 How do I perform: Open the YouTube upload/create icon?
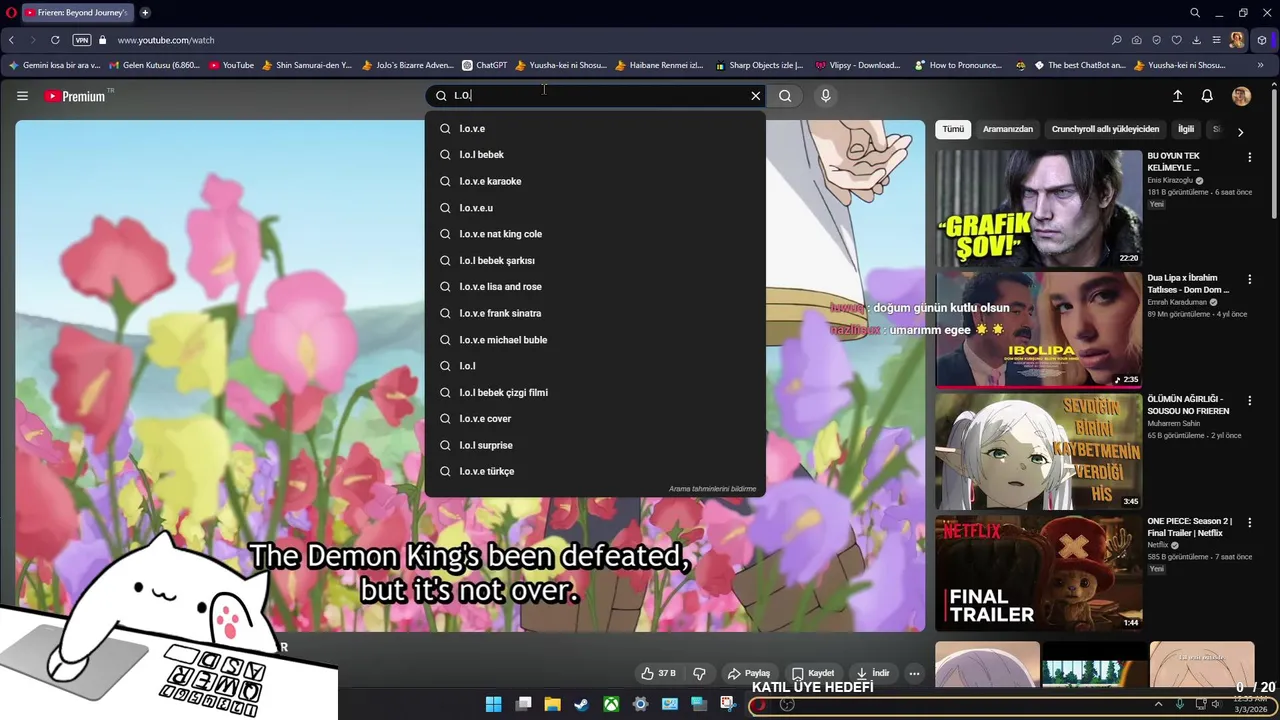[1177, 96]
